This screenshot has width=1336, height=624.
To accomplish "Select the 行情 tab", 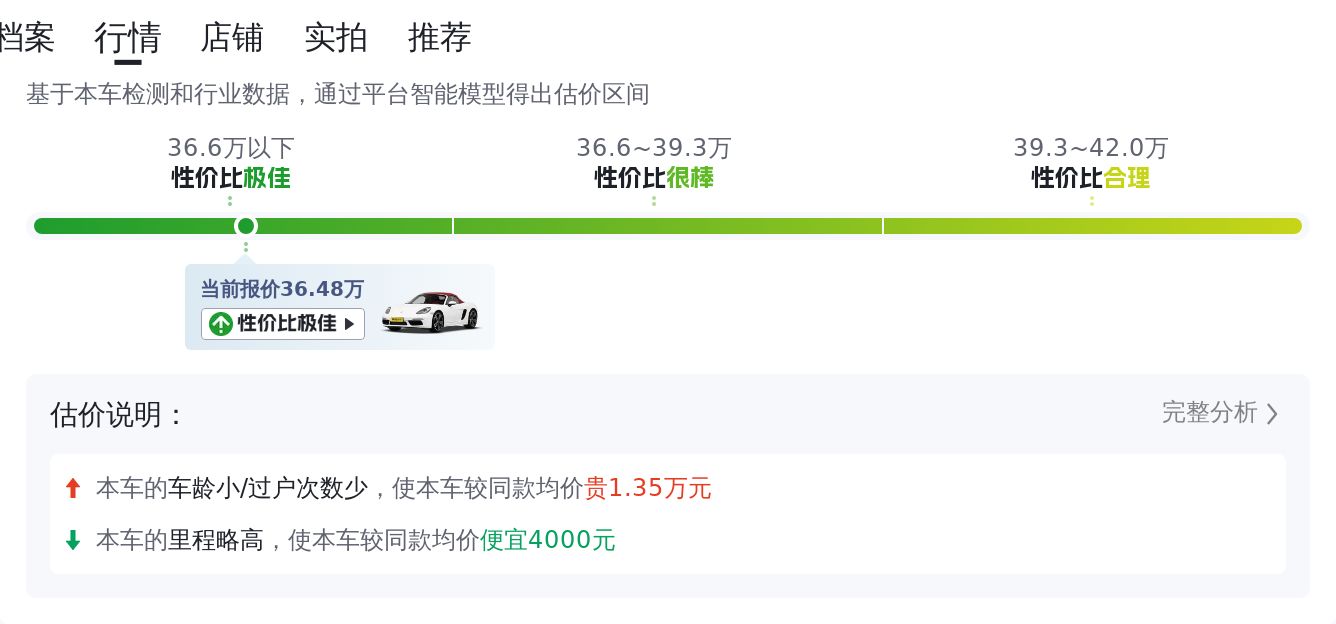I will click(128, 38).
